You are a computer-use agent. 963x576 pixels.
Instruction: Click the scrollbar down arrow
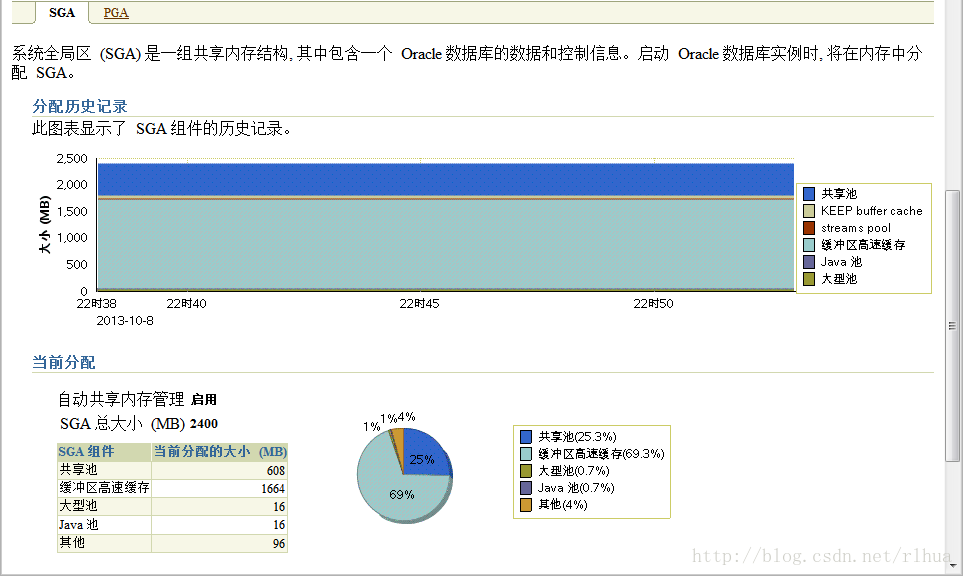pyautogui.click(x=953, y=566)
